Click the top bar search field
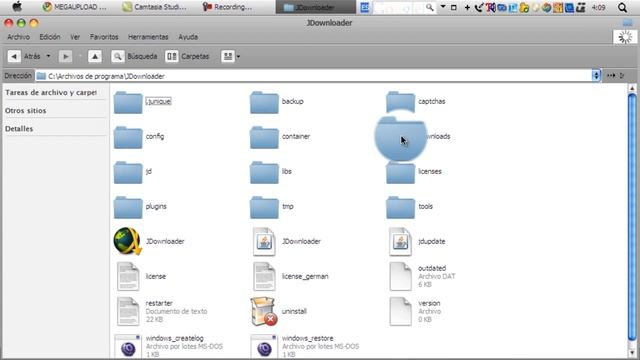The image size is (640, 360). point(403,7)
